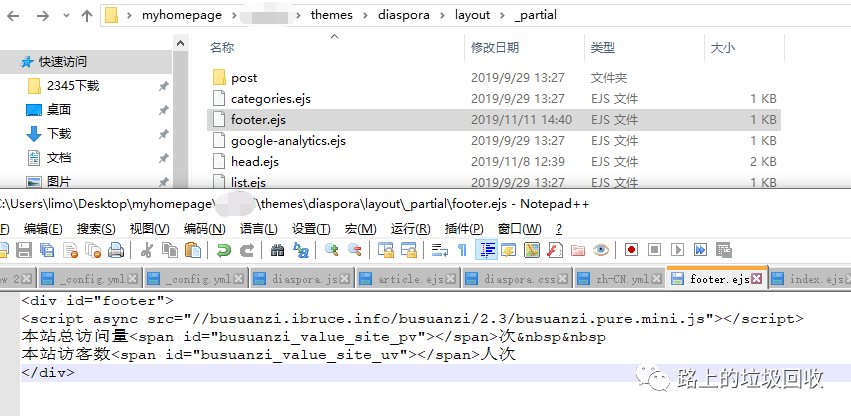
Task: Go up one folder in Explorer
Action: [x=87, y=16]
